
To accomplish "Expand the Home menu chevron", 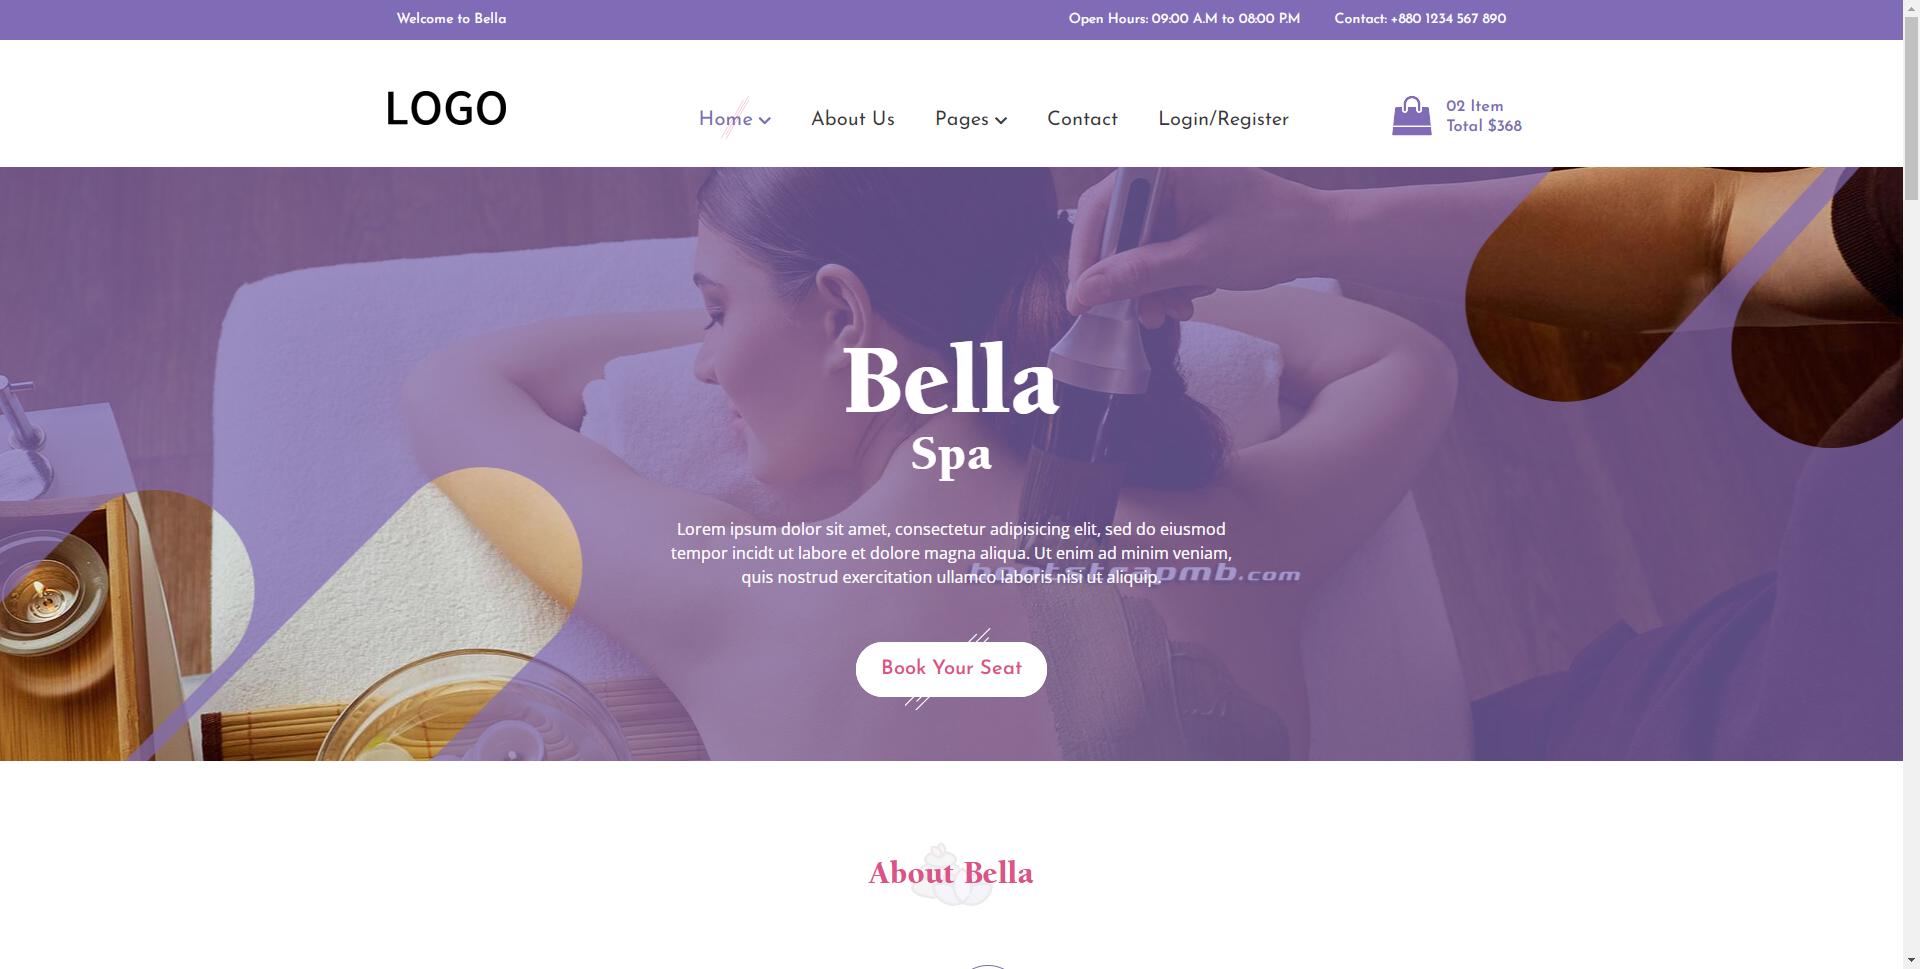I will (765, 120).
